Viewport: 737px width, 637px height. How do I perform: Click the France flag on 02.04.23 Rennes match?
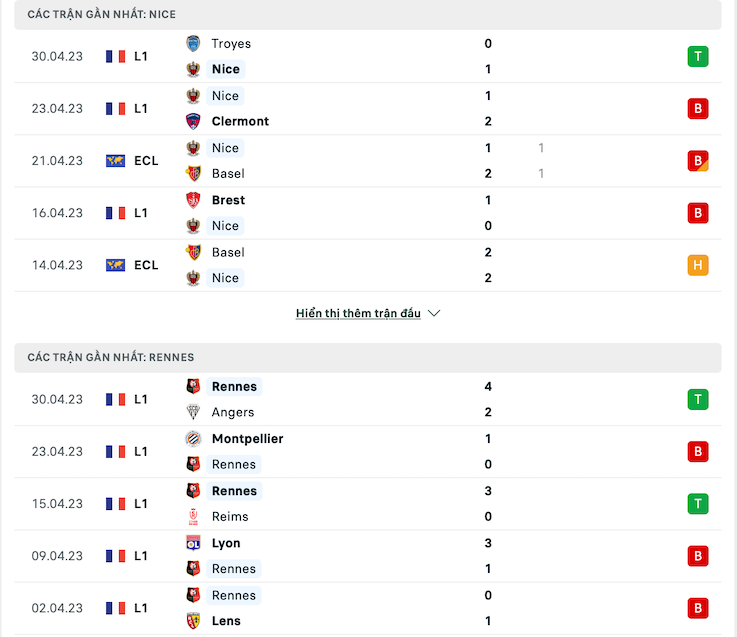click(116, 608)
